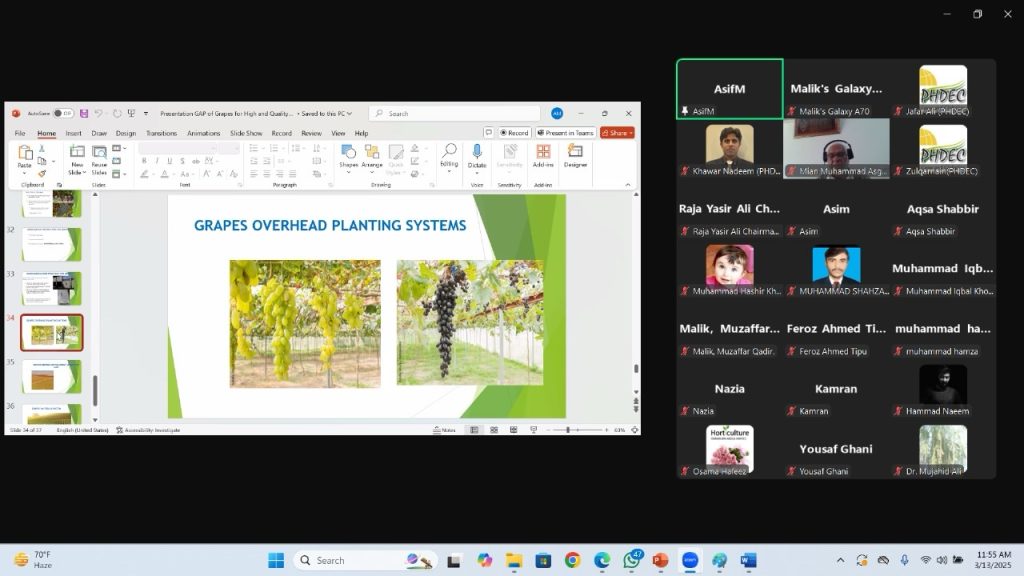Switch to Slide Sorter view in status bar

(493, 430)
